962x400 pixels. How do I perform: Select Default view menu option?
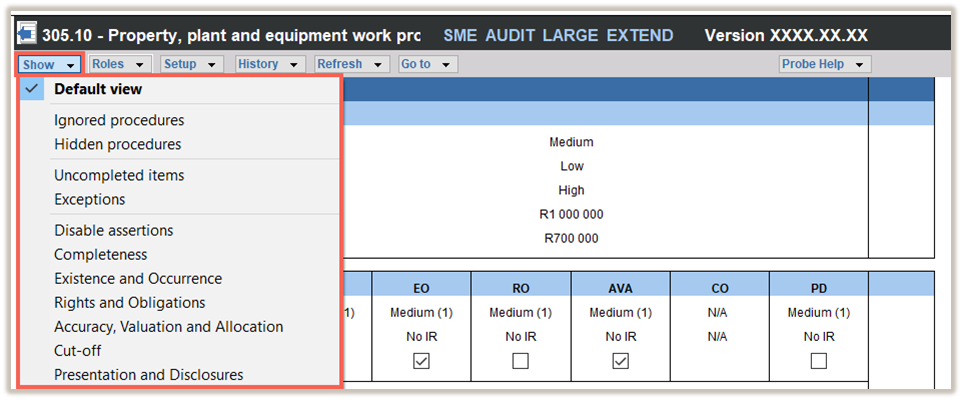98,89
